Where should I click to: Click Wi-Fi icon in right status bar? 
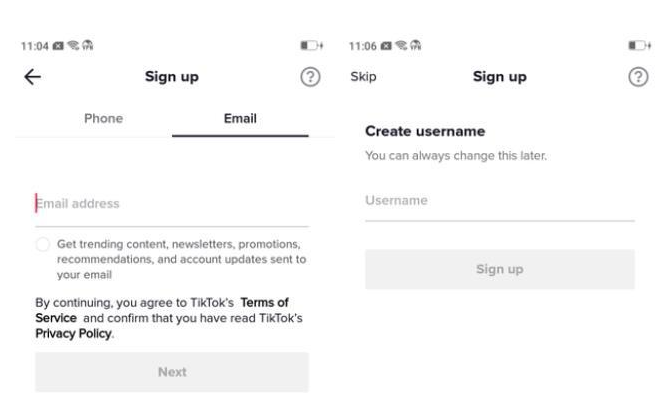point(404,46)
